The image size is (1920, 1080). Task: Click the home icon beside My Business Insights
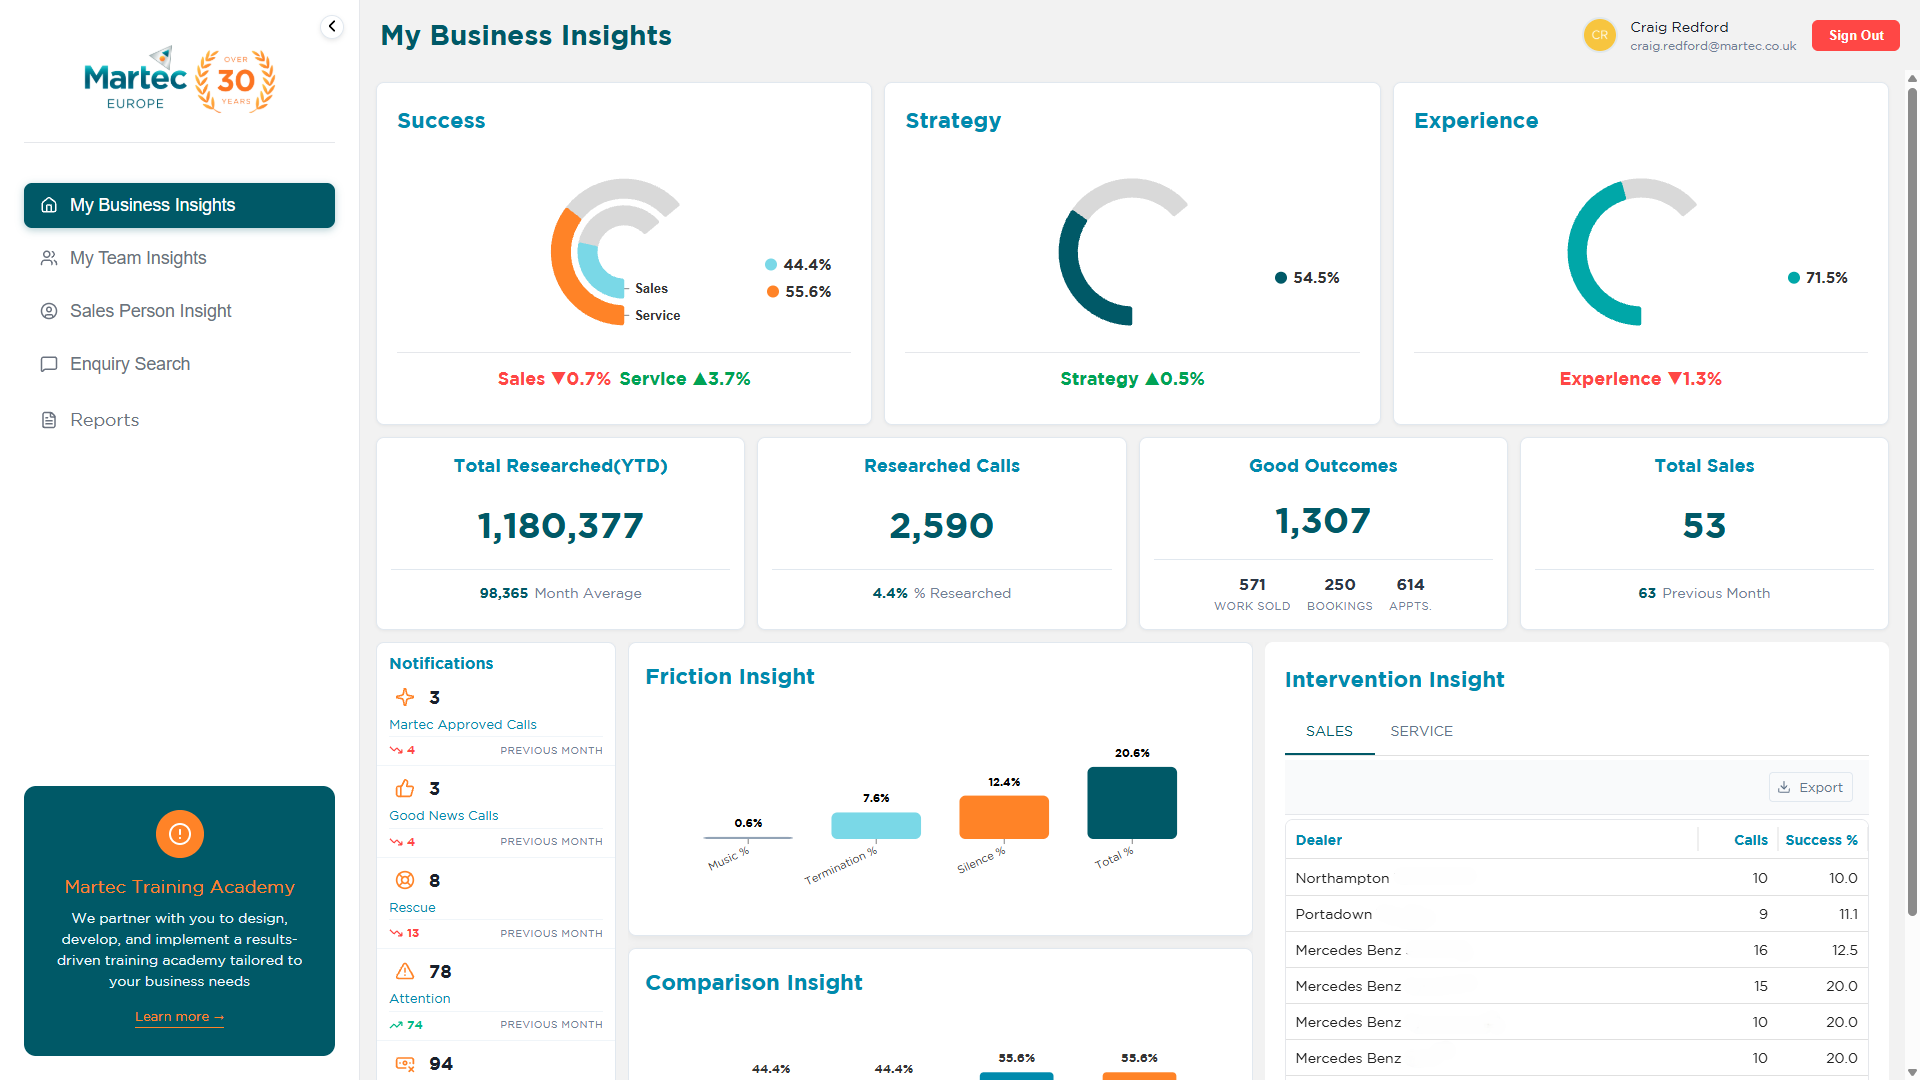click(x=49, y=205)
